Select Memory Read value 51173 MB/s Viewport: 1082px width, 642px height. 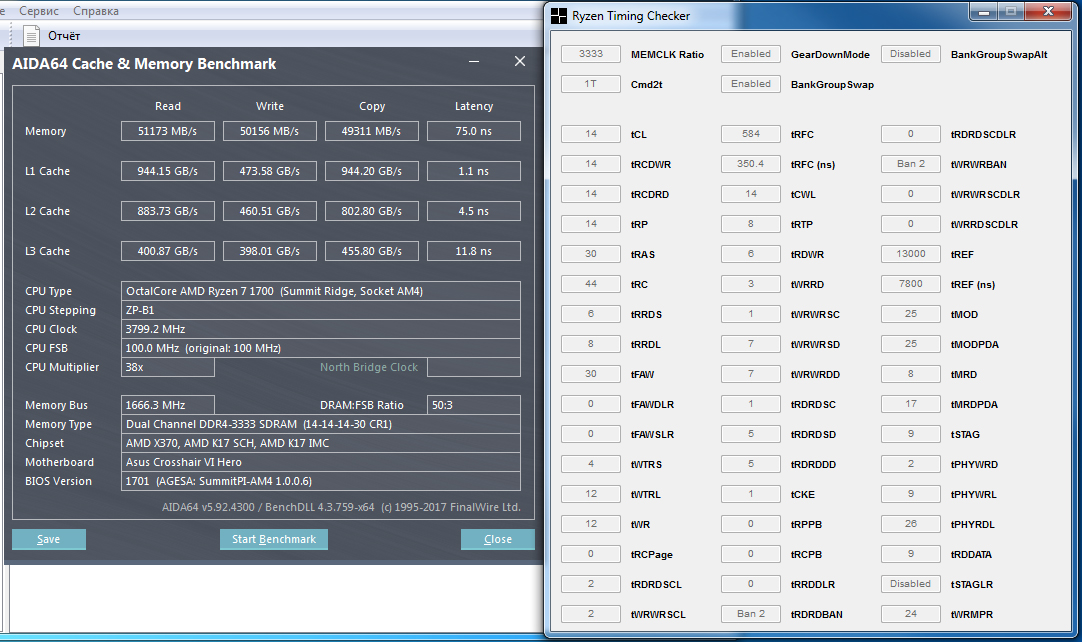(x=168, y=131)
